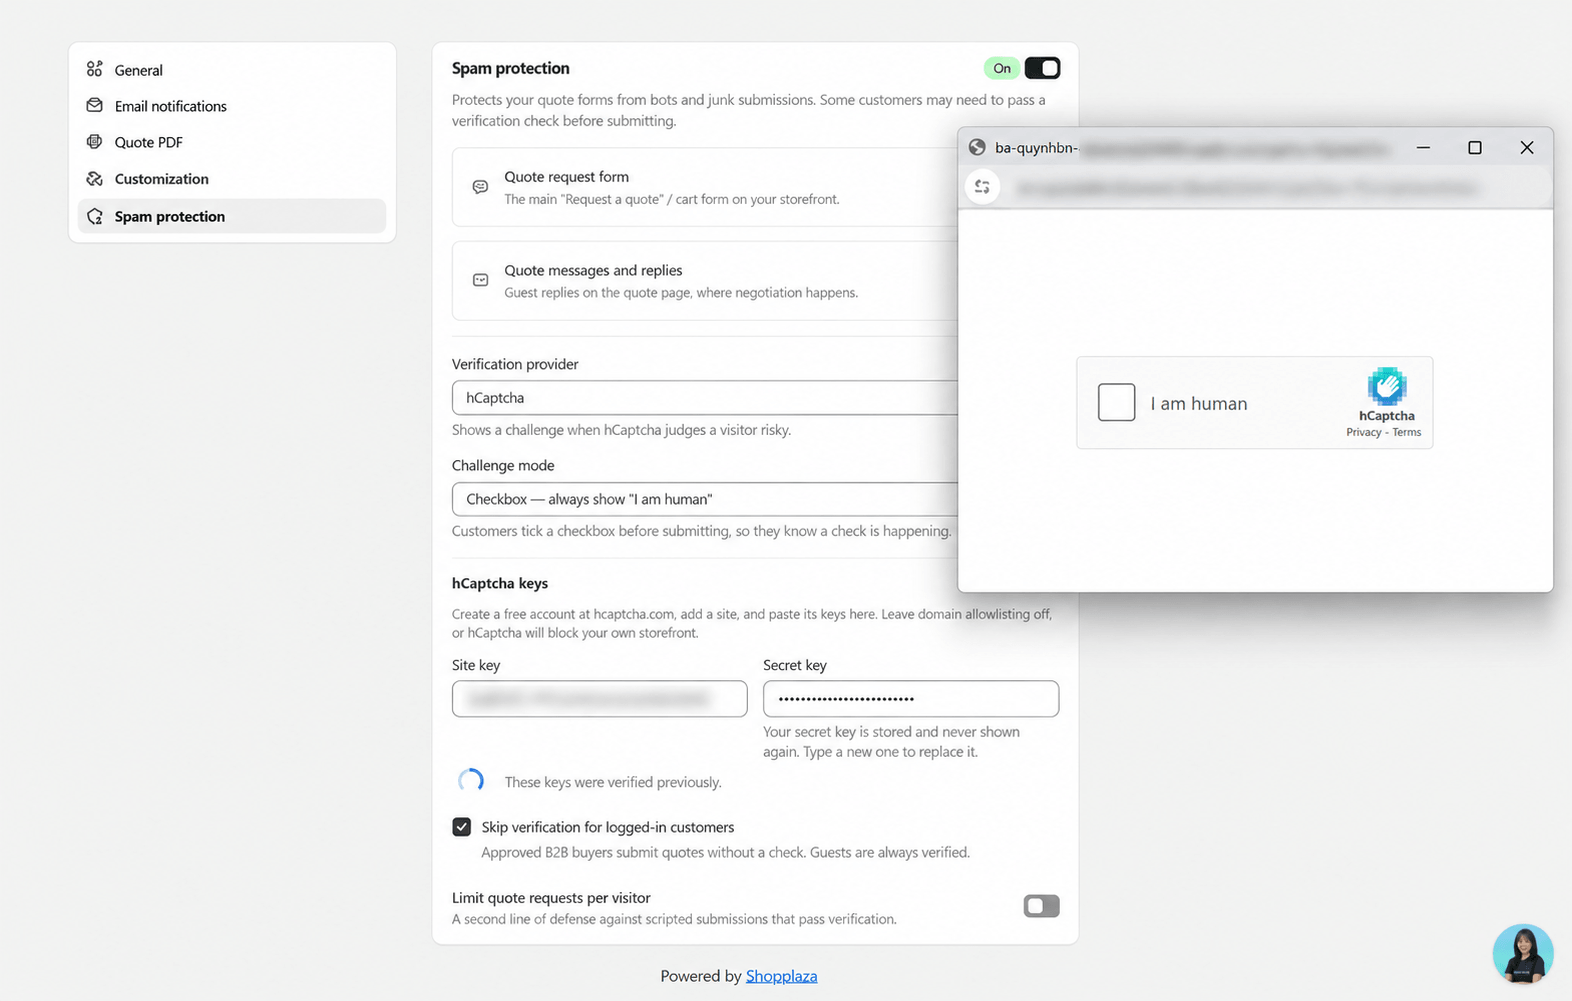The width and height of the screenshot is (1572, 1001).
Task: Click the Quote messages and replies icon
Action: click(480, 280)
